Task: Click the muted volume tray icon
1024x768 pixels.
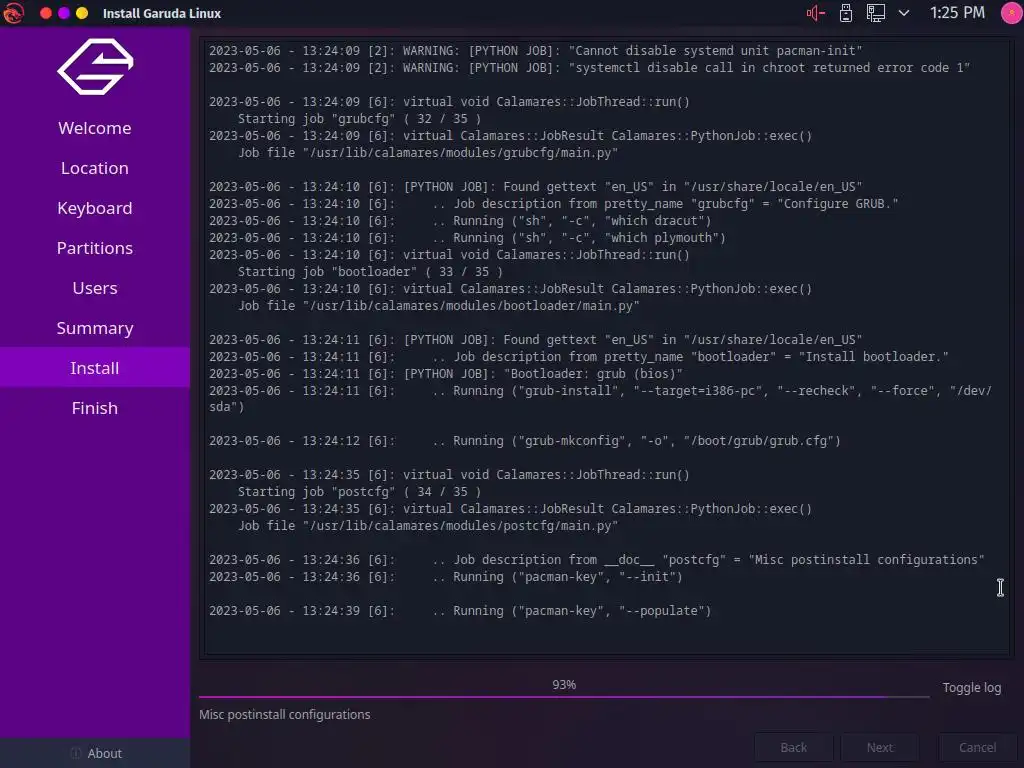Action: 815,13
